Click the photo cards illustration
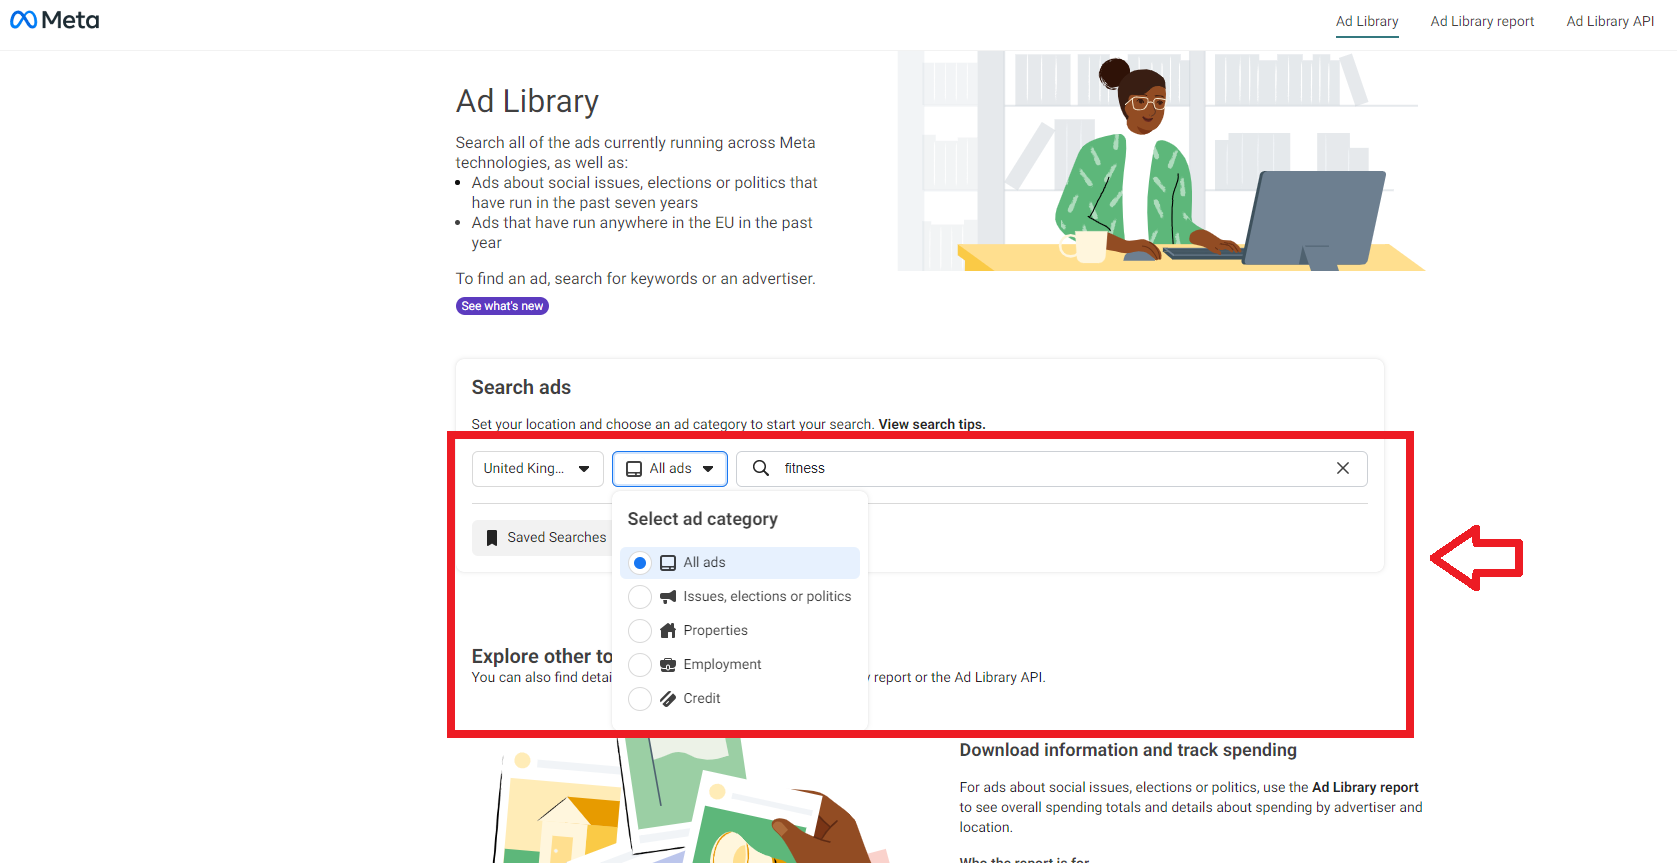 pos(690,801)
